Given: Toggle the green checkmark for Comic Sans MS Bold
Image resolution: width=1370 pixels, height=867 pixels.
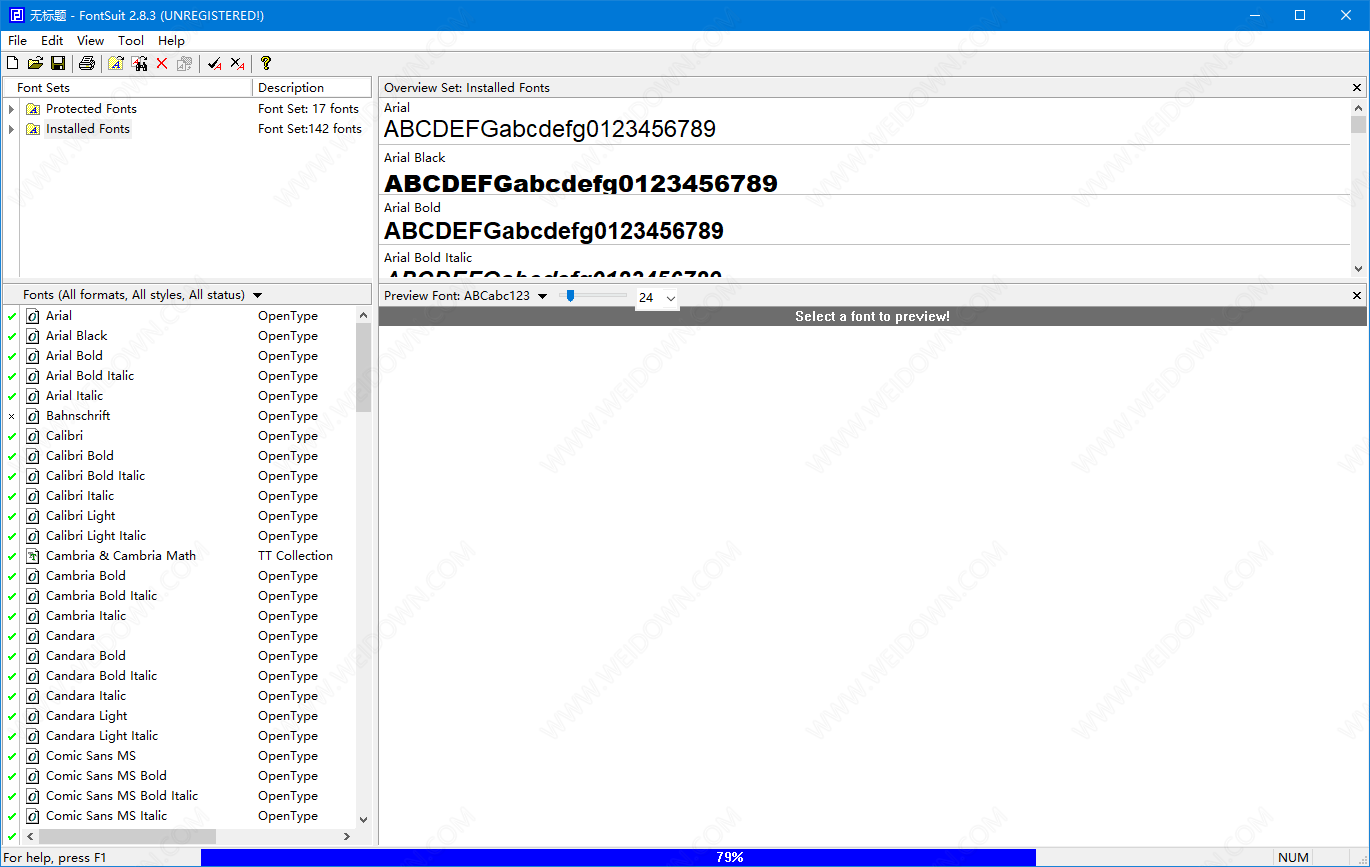Looking at the screenshot, I should [12, 776].
